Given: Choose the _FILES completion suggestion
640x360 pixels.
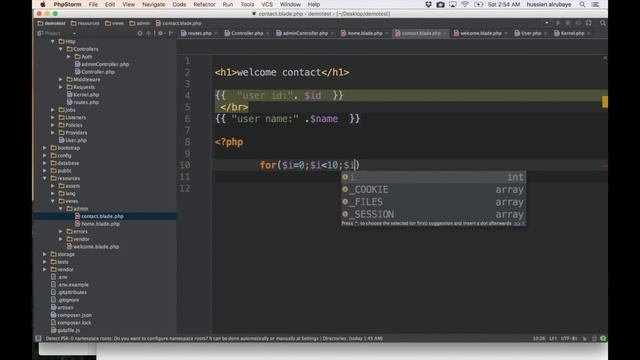Looking at the screenshot, I should 433,202.
